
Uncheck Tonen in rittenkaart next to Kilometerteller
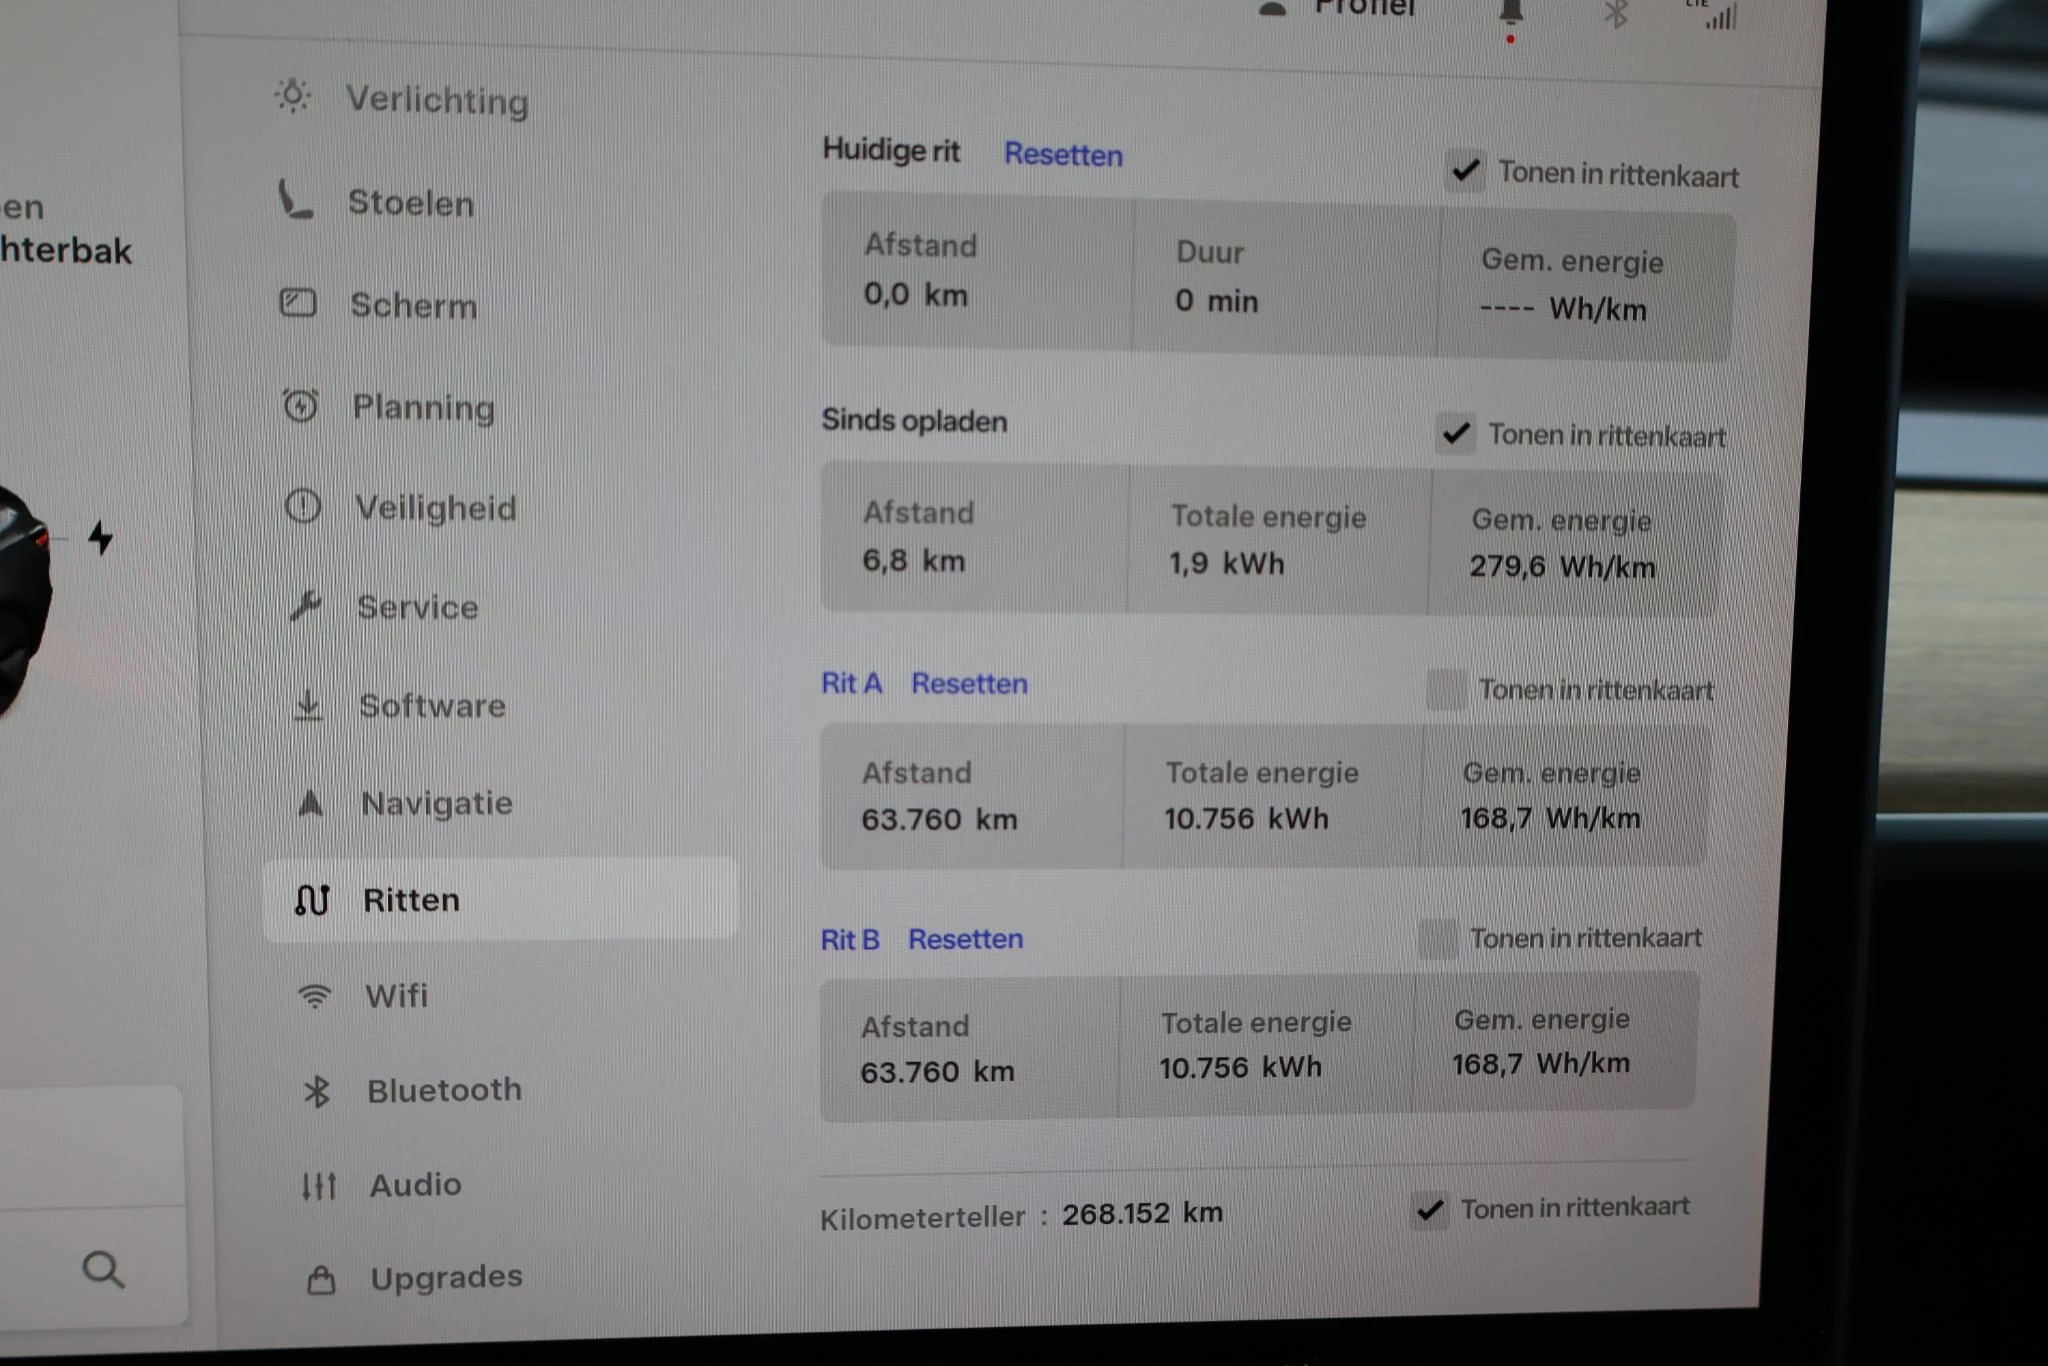(x=1430, y=1210)
